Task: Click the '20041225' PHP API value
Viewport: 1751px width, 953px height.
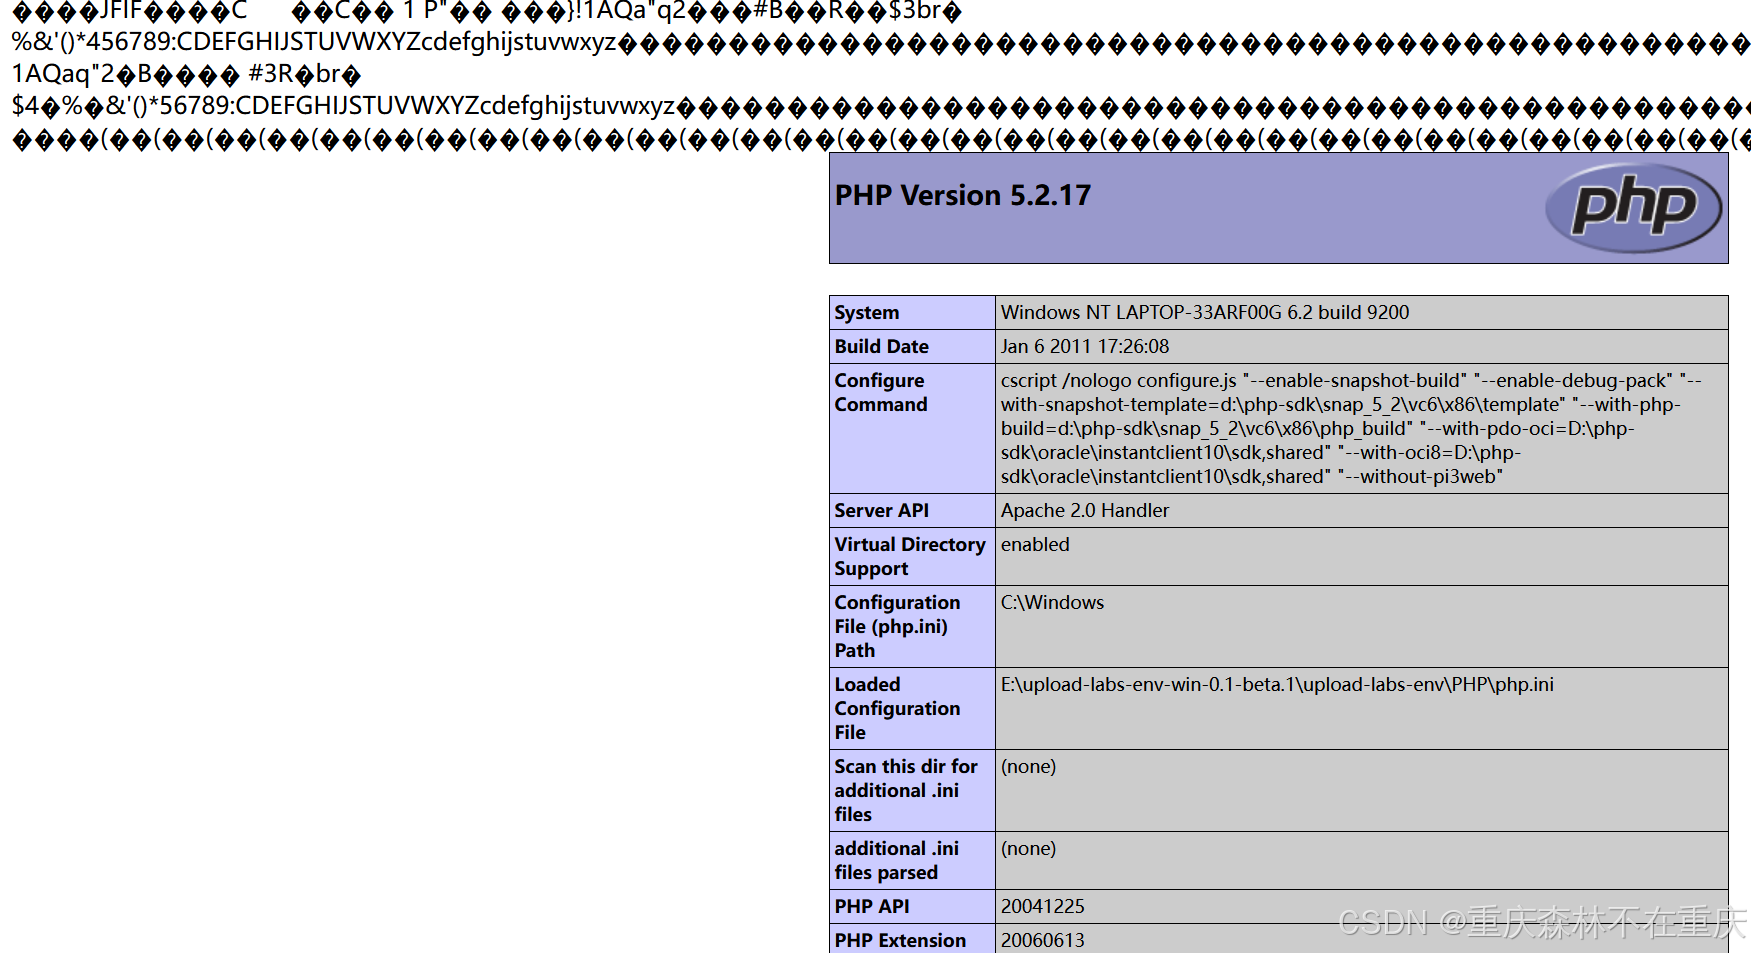Action: (1042, 906)
